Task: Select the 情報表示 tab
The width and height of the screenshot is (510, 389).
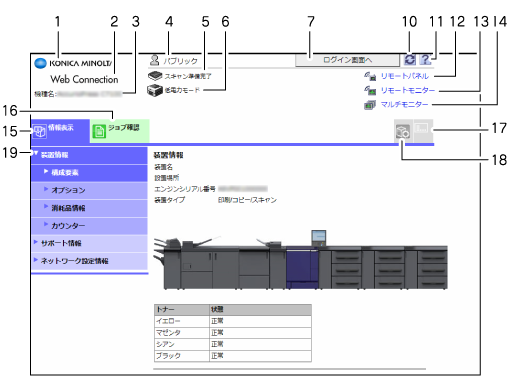Action: click(x=60, y=131)
